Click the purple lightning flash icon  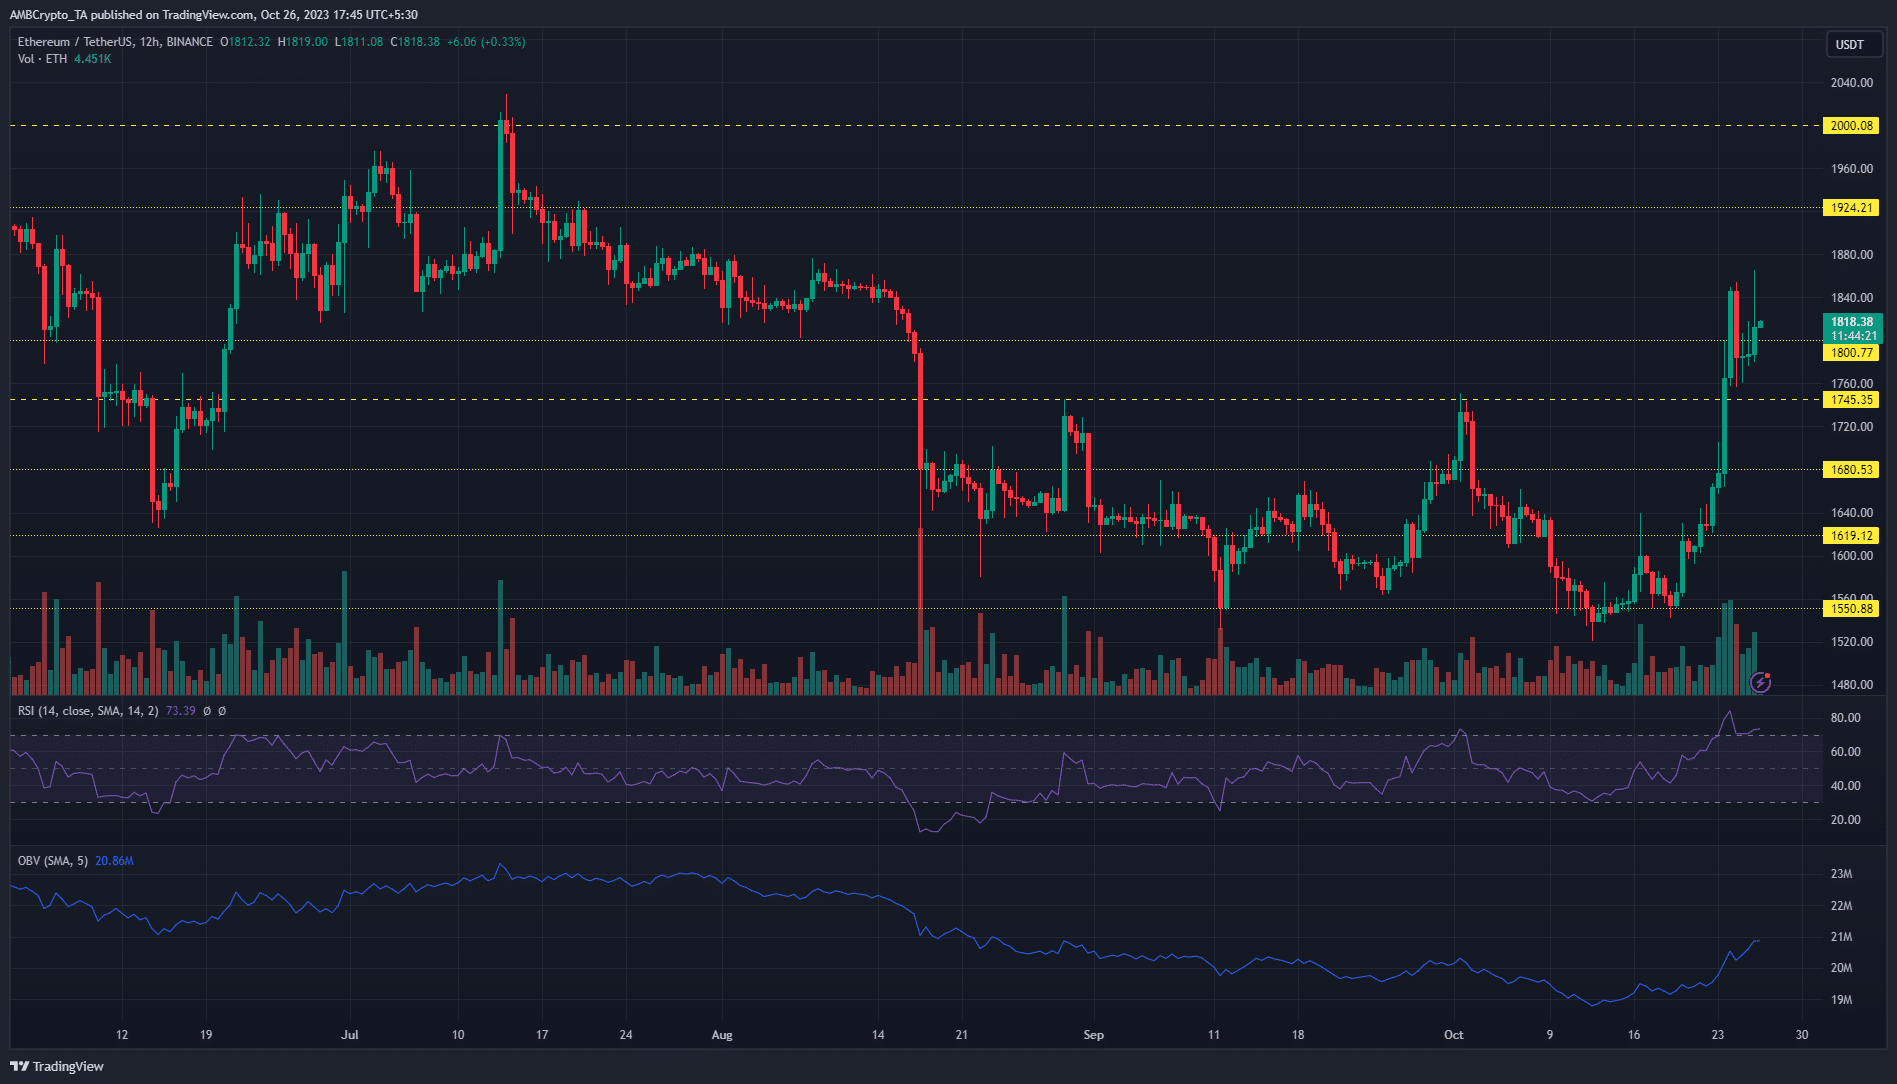pos(1761,682)
